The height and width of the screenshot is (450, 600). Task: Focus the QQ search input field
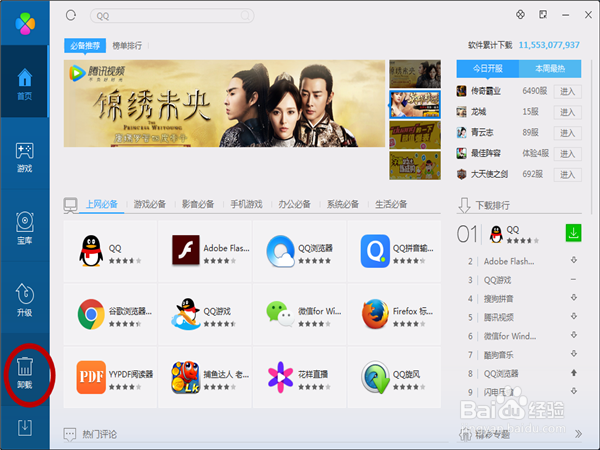point(172,16)
